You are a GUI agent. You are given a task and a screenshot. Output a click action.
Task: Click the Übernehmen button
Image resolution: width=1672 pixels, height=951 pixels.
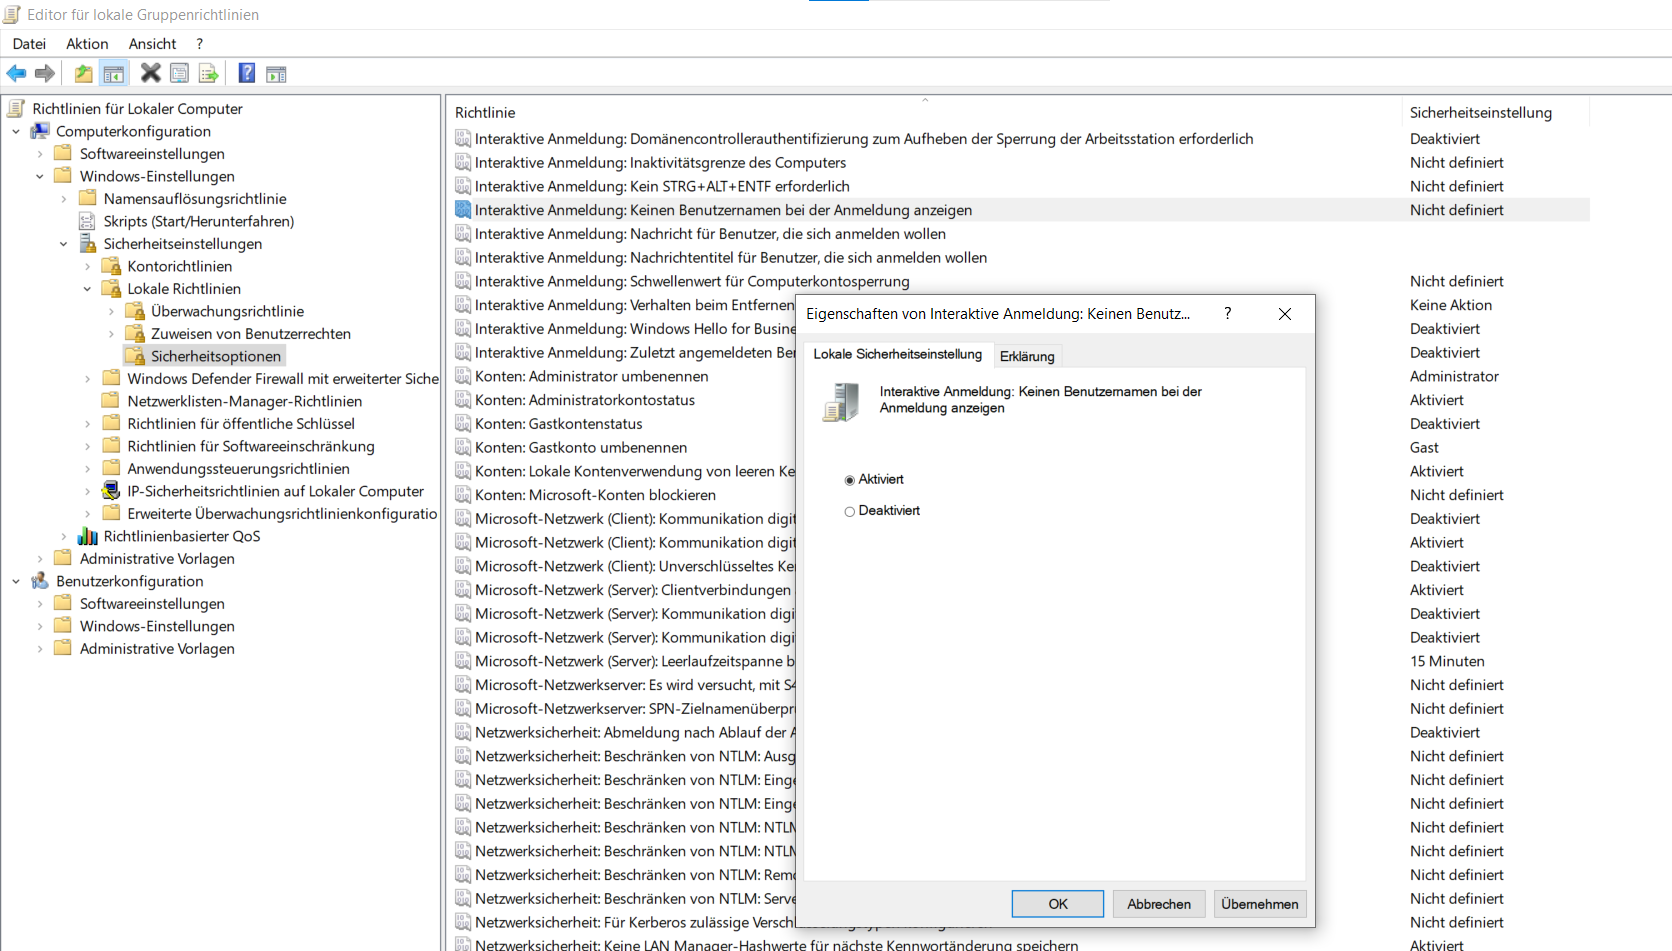pyautogui.click(x=1259, y=904)
